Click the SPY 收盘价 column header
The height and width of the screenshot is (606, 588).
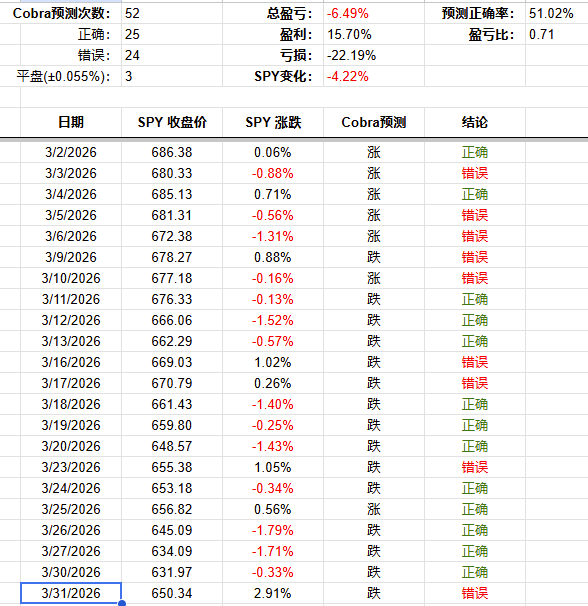pyautogui.click(x=172, y=122)
